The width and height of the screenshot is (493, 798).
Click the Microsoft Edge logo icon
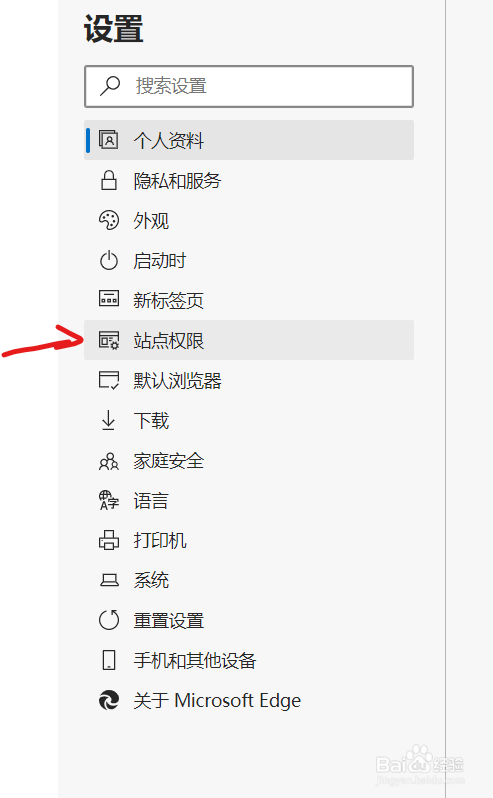[108, 700]
